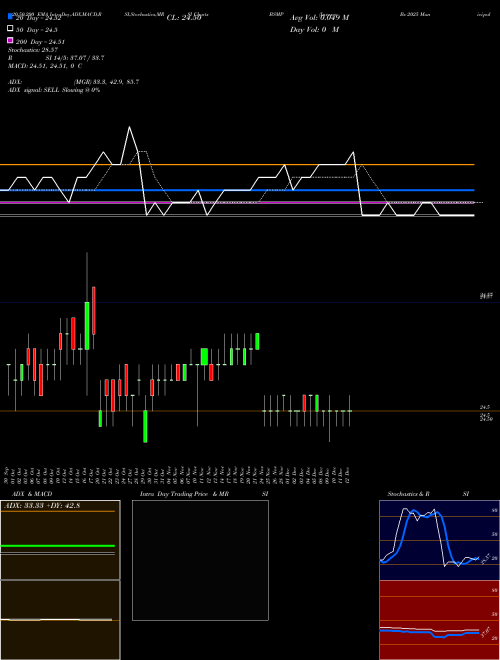Click the 'Day Vol: 0 M' label
This screenshot has width=500, height=660.
[314, 30]
